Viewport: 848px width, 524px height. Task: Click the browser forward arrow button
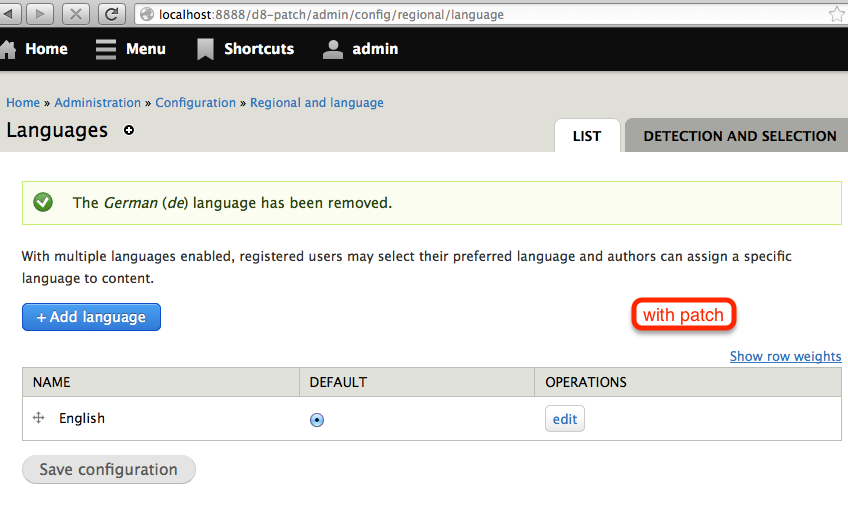[40, 14]
